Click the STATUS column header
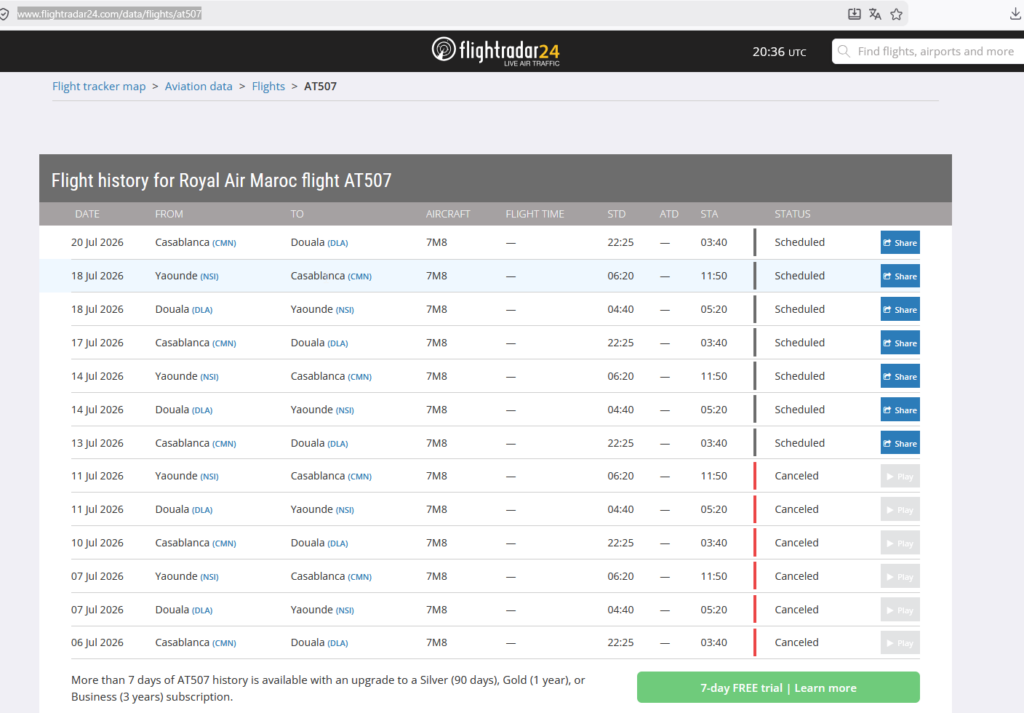The image size is (1024, 713). coord(792,214)
